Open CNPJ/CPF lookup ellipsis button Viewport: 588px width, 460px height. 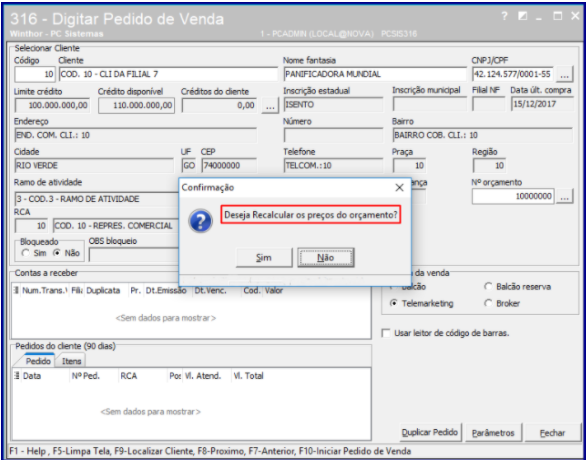[x=564, y=74]
